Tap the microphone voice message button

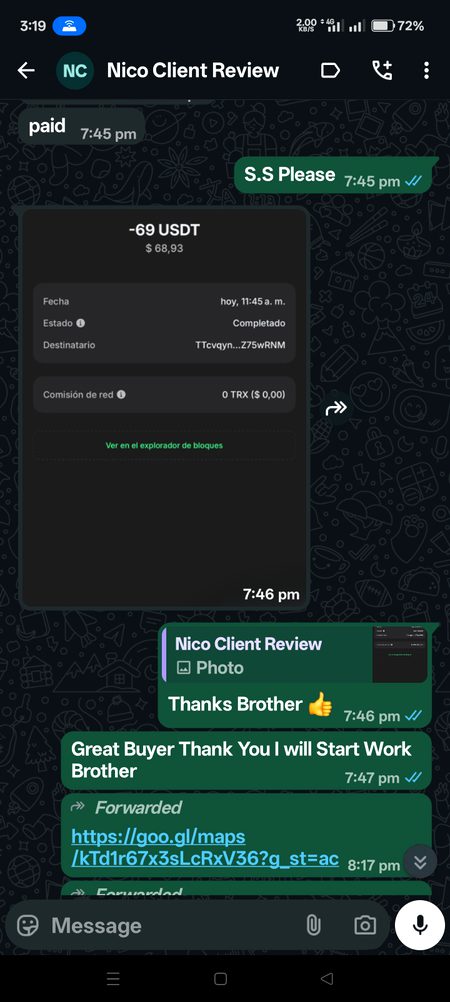[420, 925]
